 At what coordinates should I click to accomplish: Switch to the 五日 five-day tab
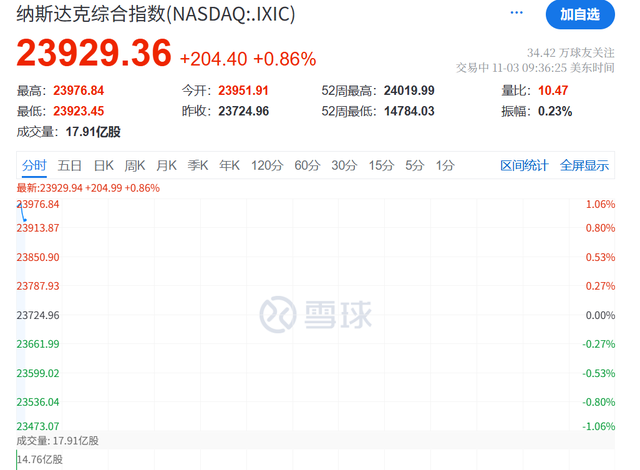tap(69, 165)
